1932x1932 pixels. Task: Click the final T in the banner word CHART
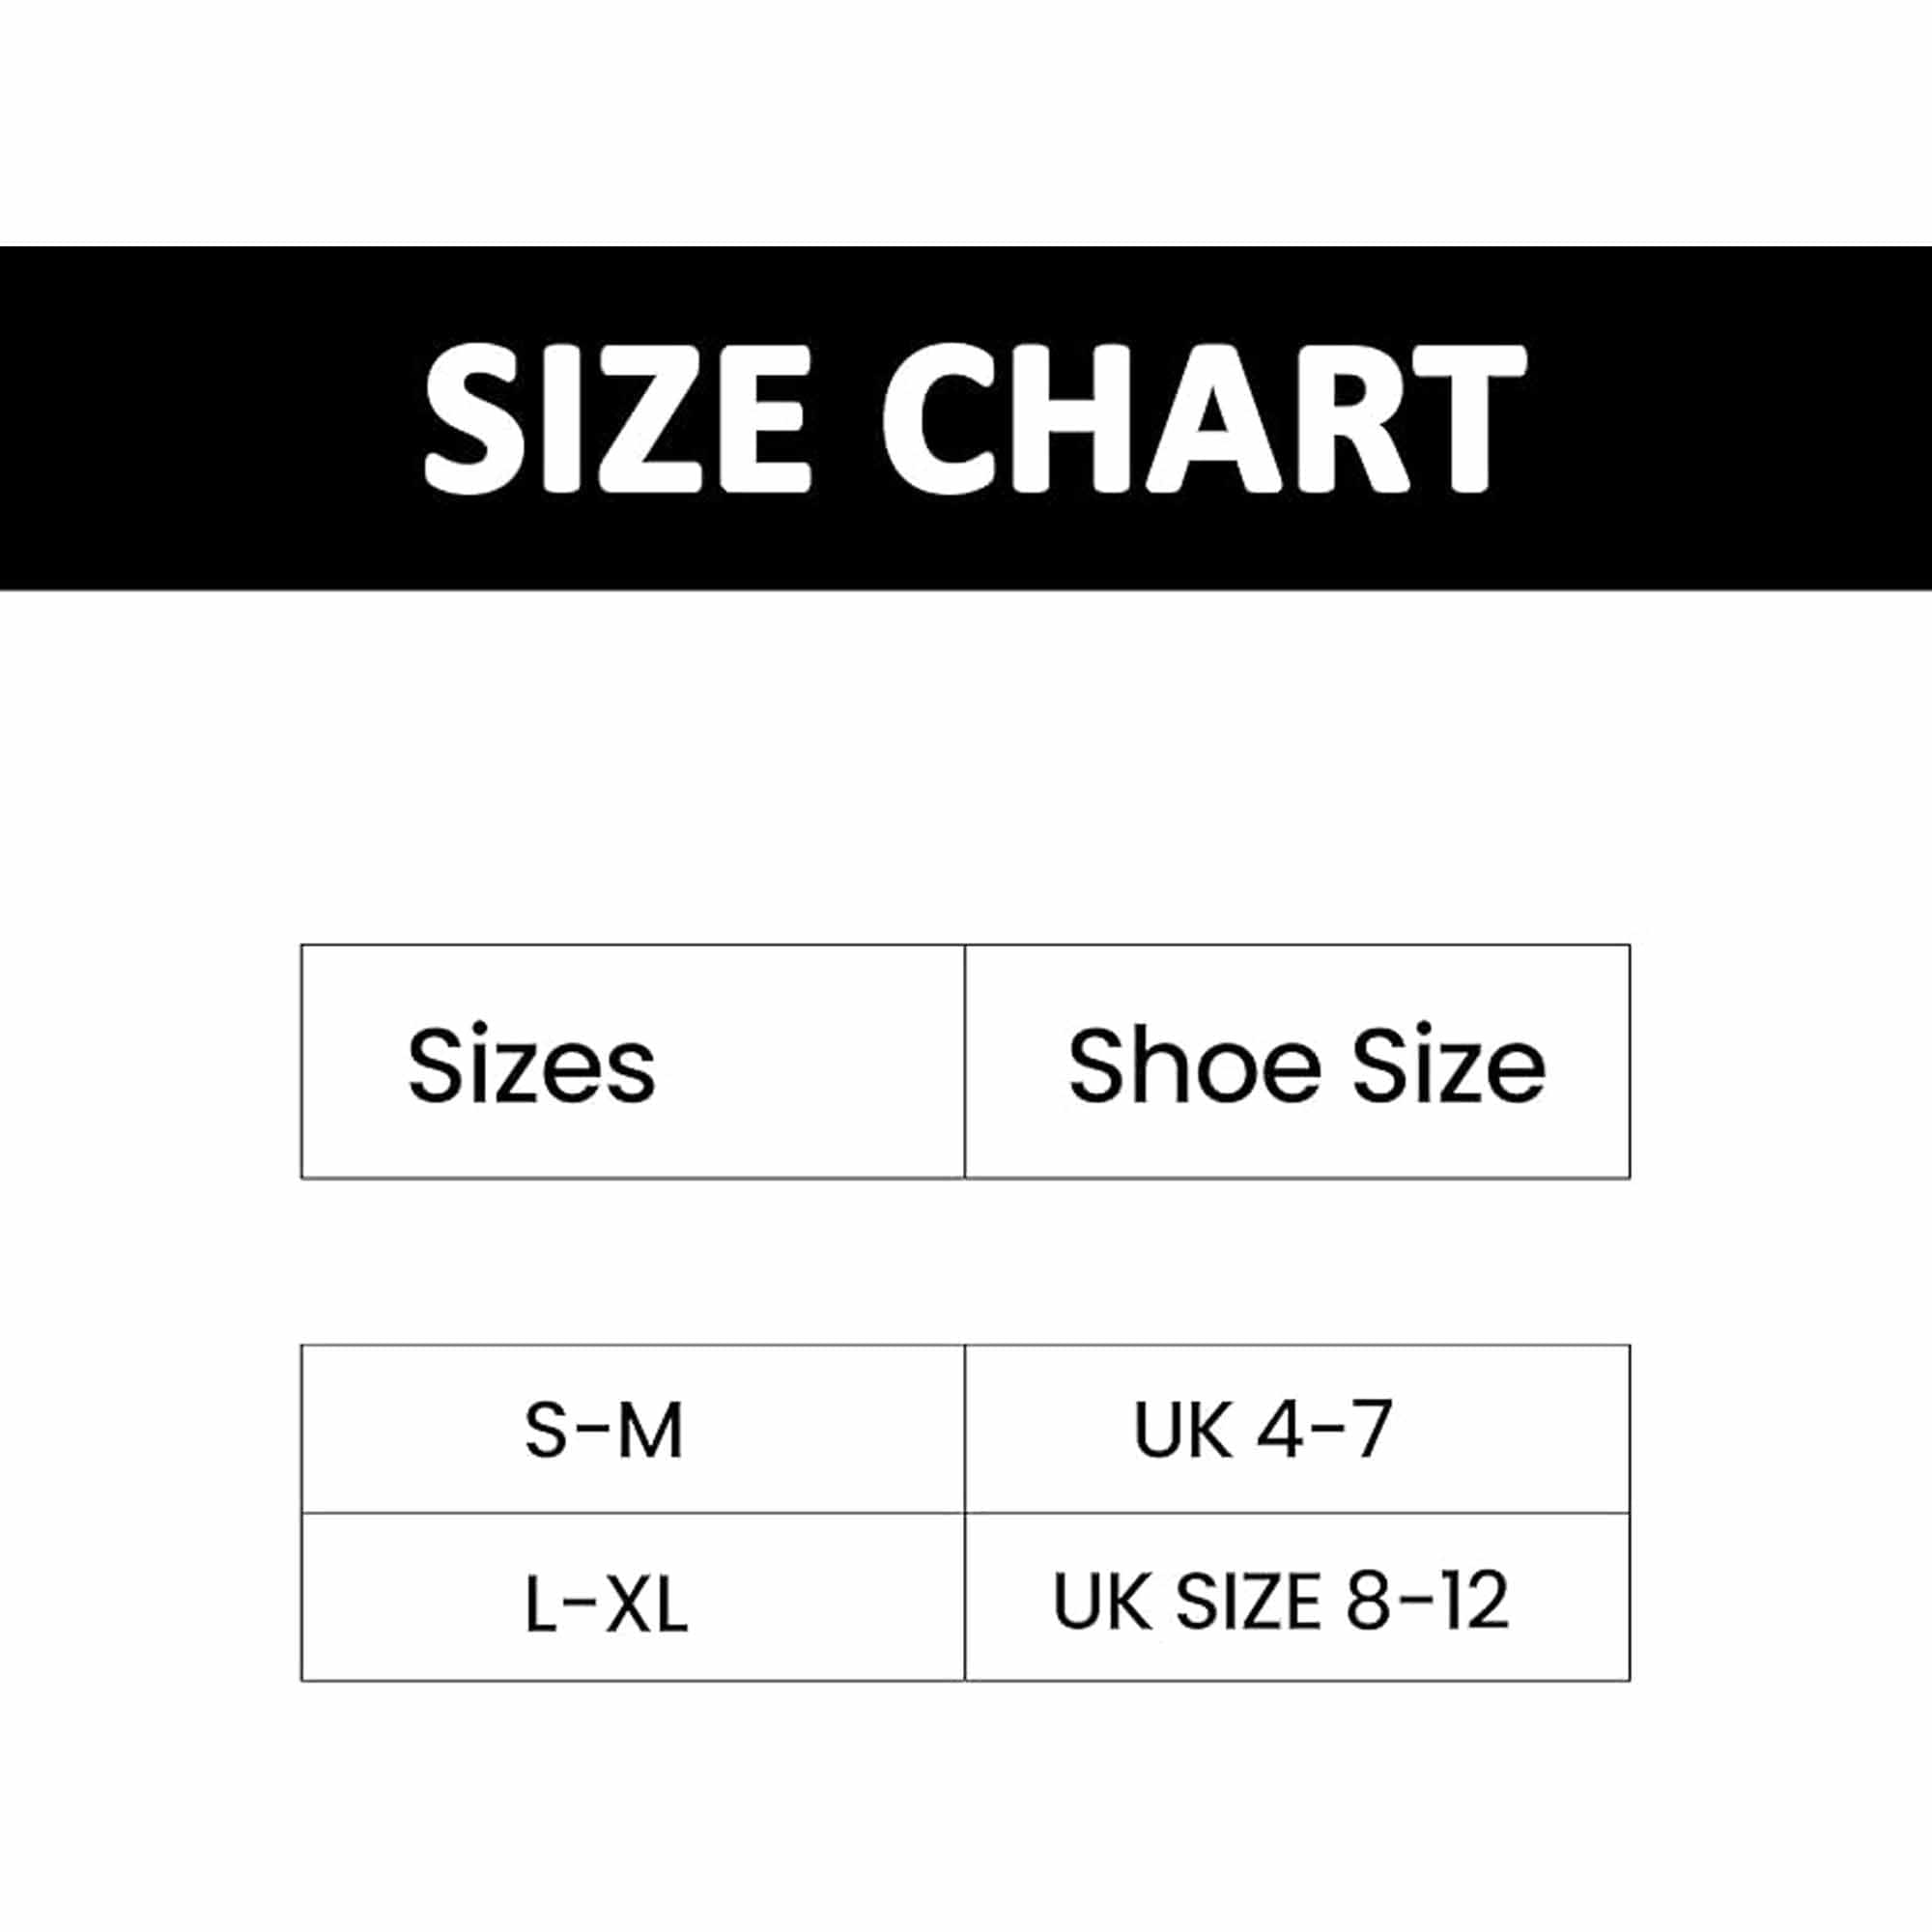click(1460, 418)
